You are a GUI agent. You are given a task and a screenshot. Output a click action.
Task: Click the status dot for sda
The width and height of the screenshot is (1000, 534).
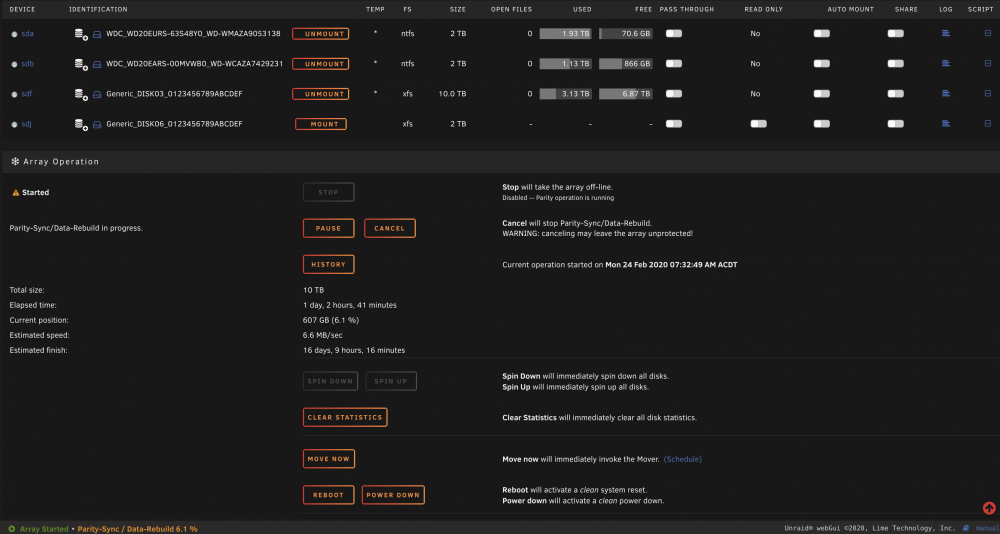[15, 34]
